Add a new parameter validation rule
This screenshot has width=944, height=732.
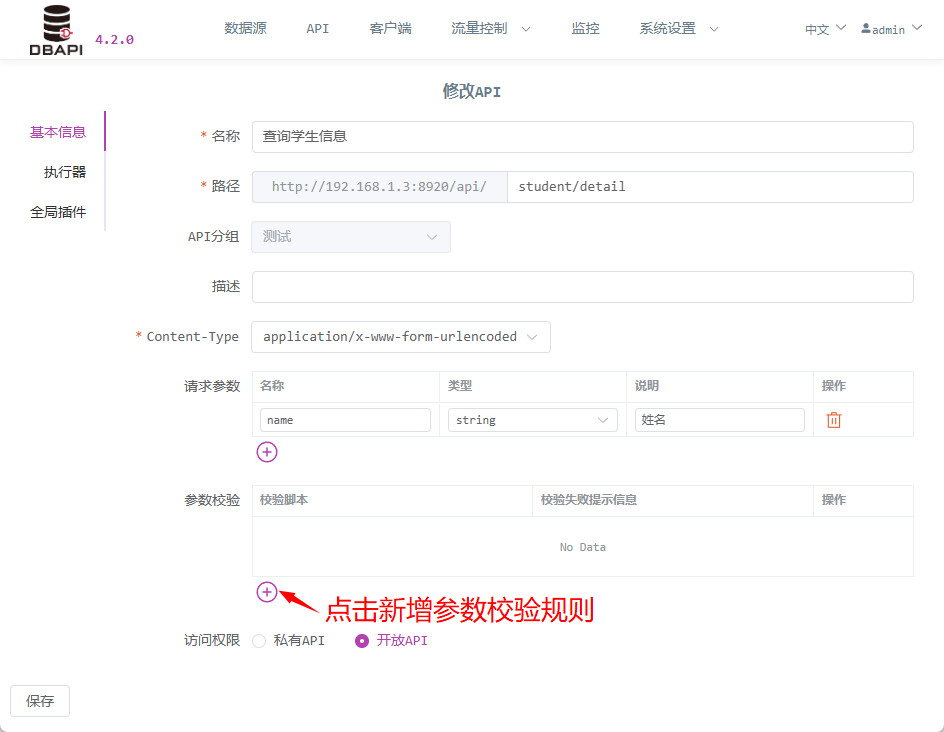[x=267, y=592]
